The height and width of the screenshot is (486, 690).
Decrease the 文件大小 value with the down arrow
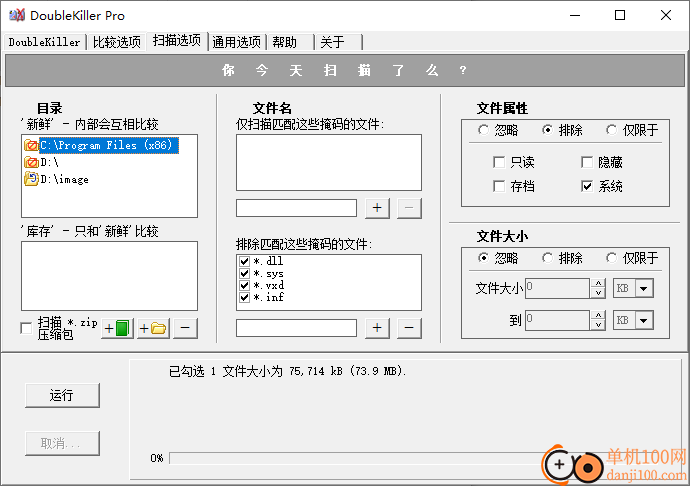[598, 293]
